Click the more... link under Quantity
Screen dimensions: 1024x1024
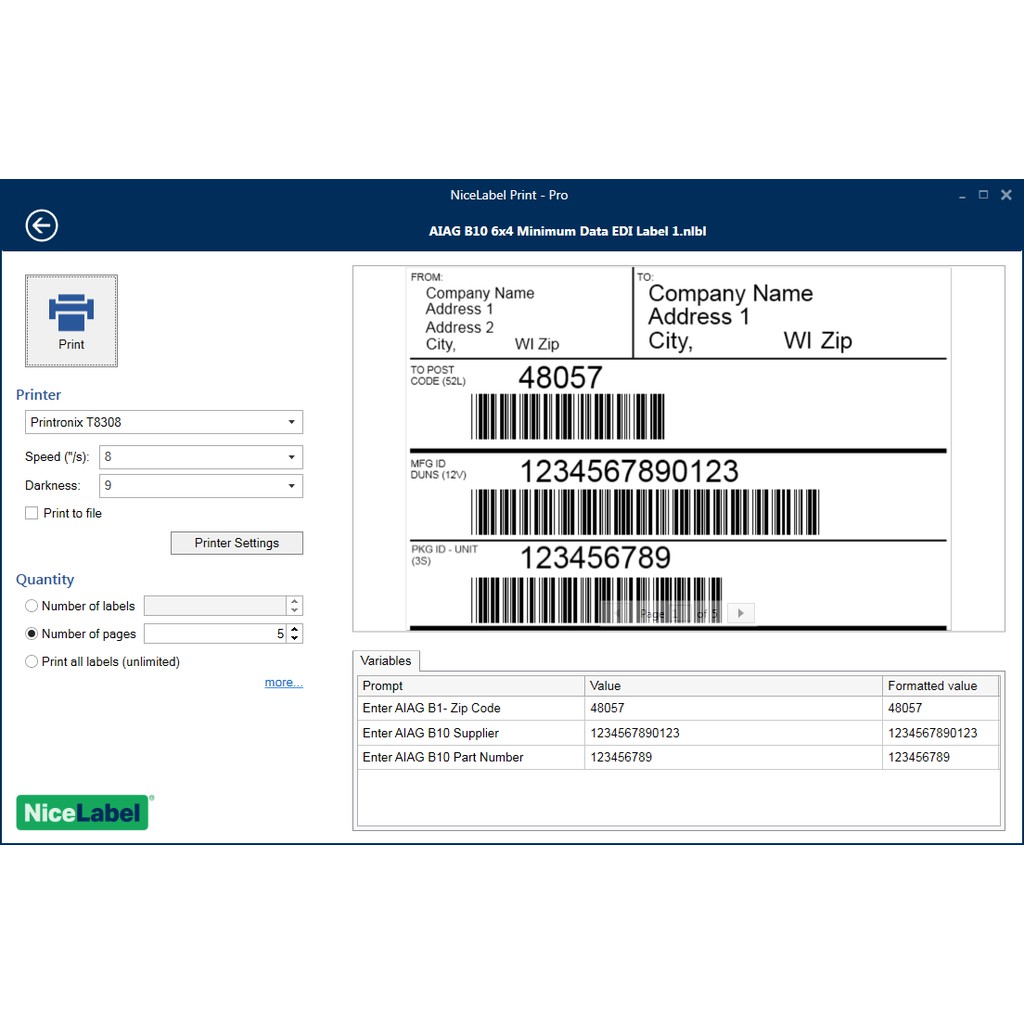283,682
